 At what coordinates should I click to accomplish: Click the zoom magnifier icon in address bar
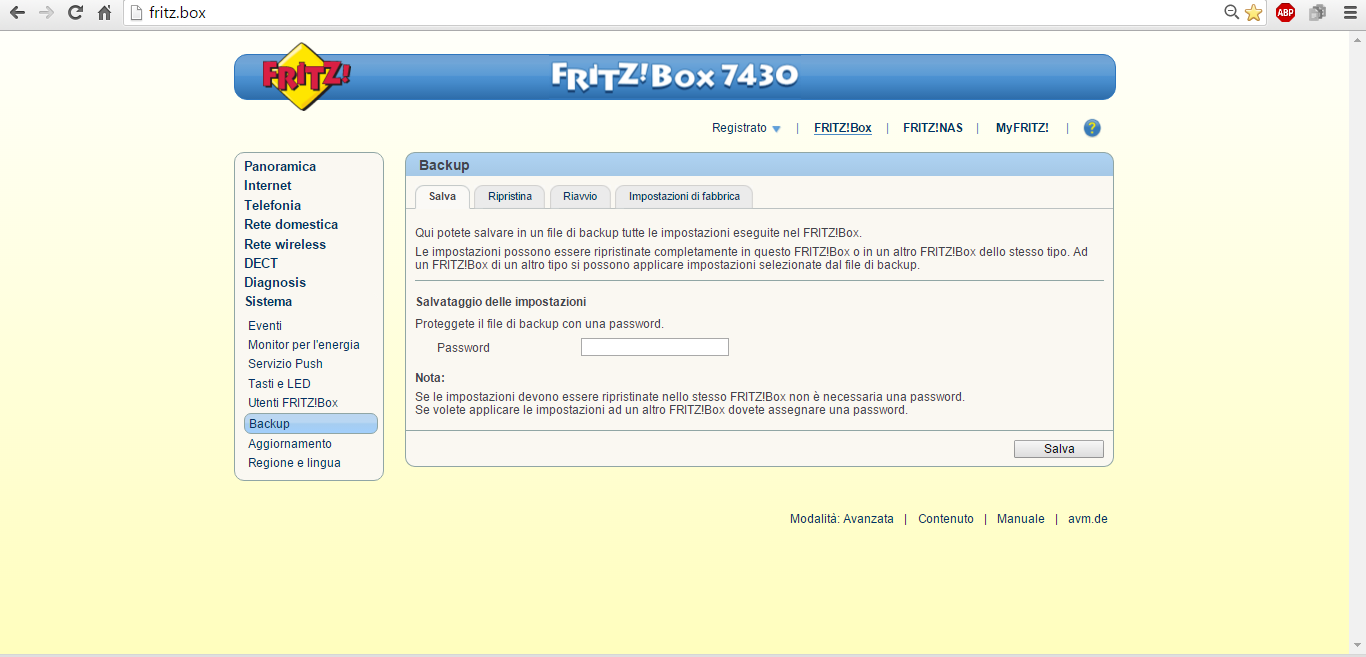click(x=1232, y=13)
